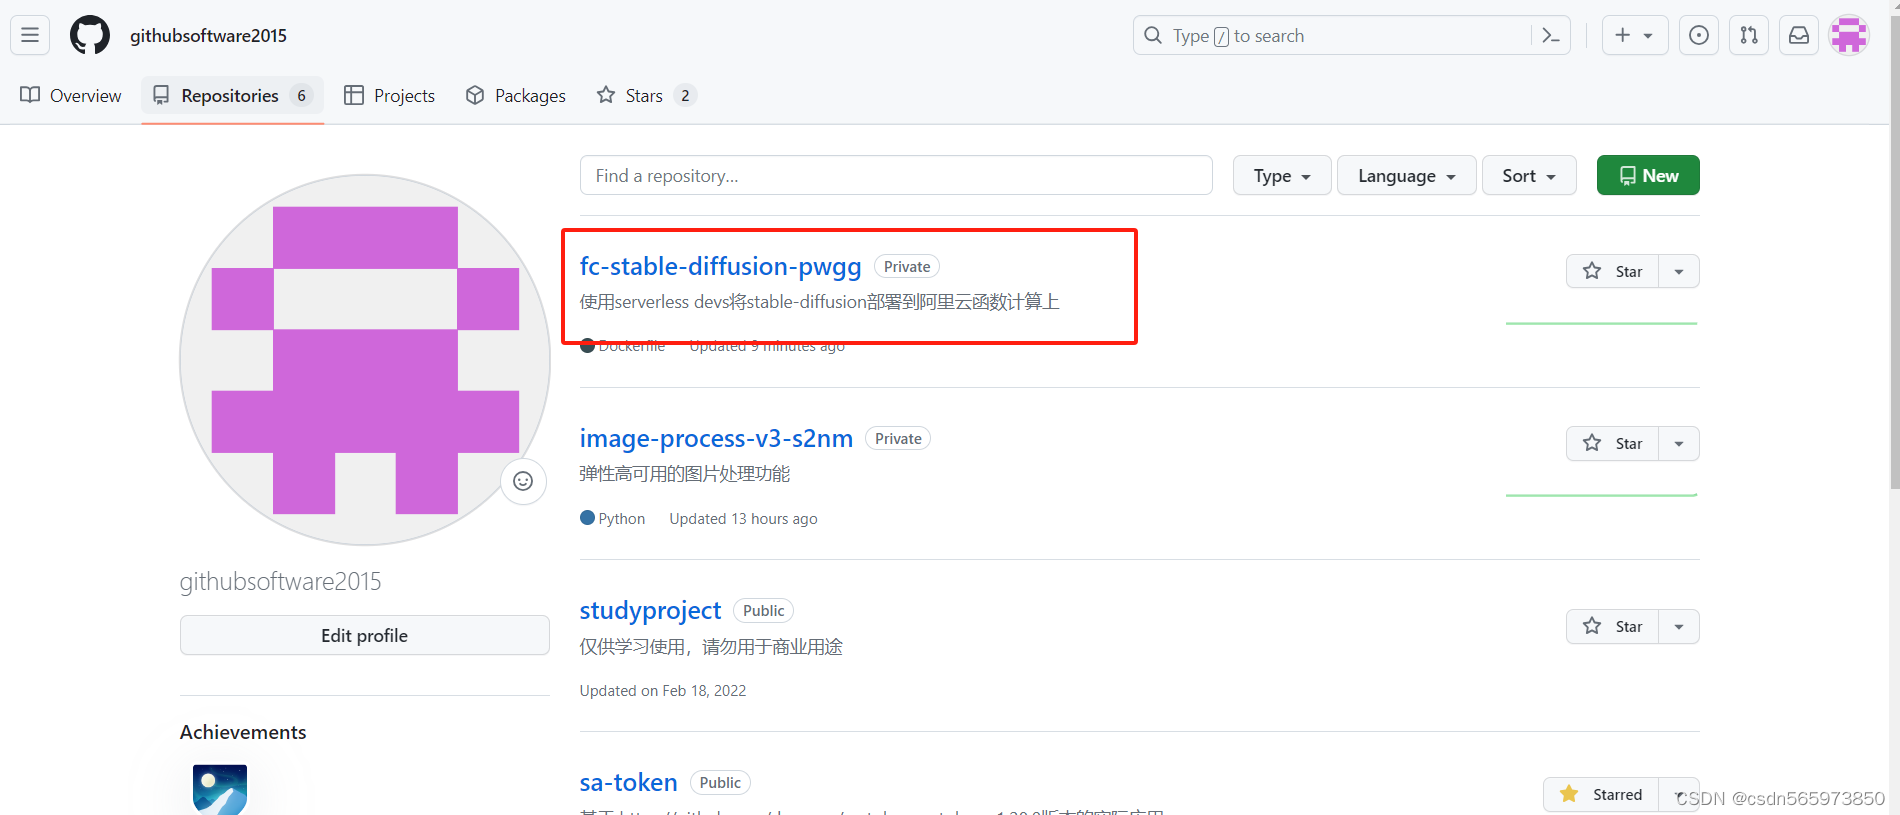Click the Achievements heading link
This screenshot has width=1900, height=815.
pyautogui.click(x=243, y=732)
